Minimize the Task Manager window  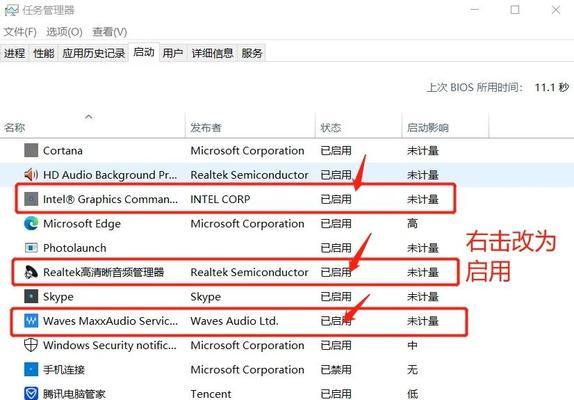(474, 10)
